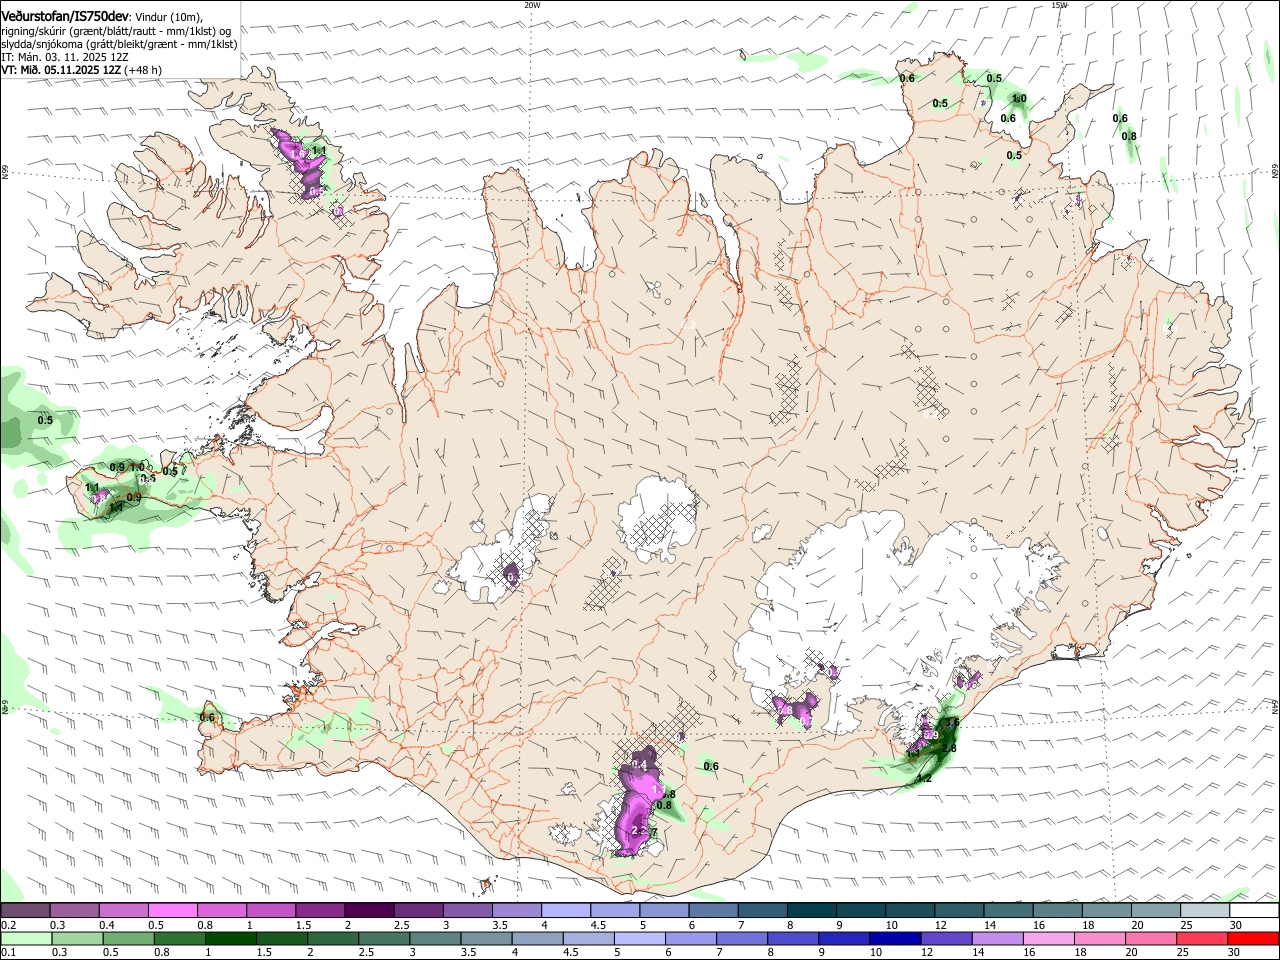
Task: Pick the palest green 0.1 swatch in the lower rain scale
Action: click(x=26, y=938)
